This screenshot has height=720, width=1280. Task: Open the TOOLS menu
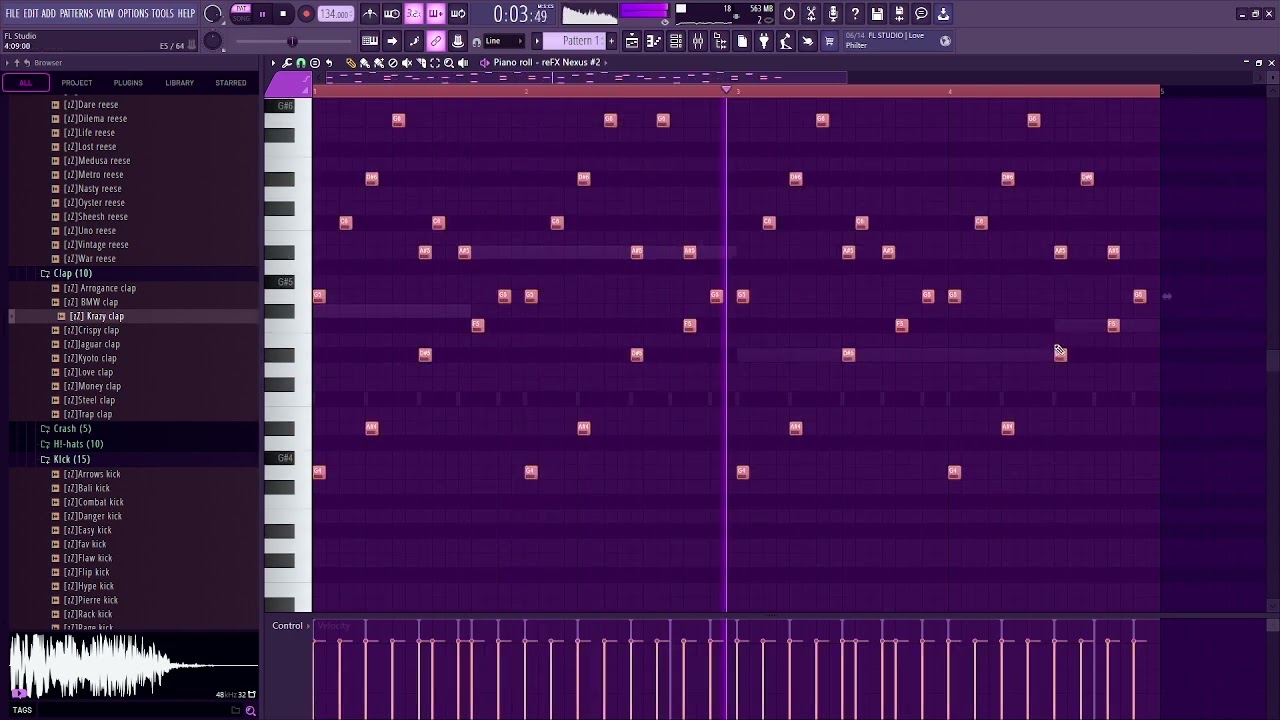click(x=162, y=13)
